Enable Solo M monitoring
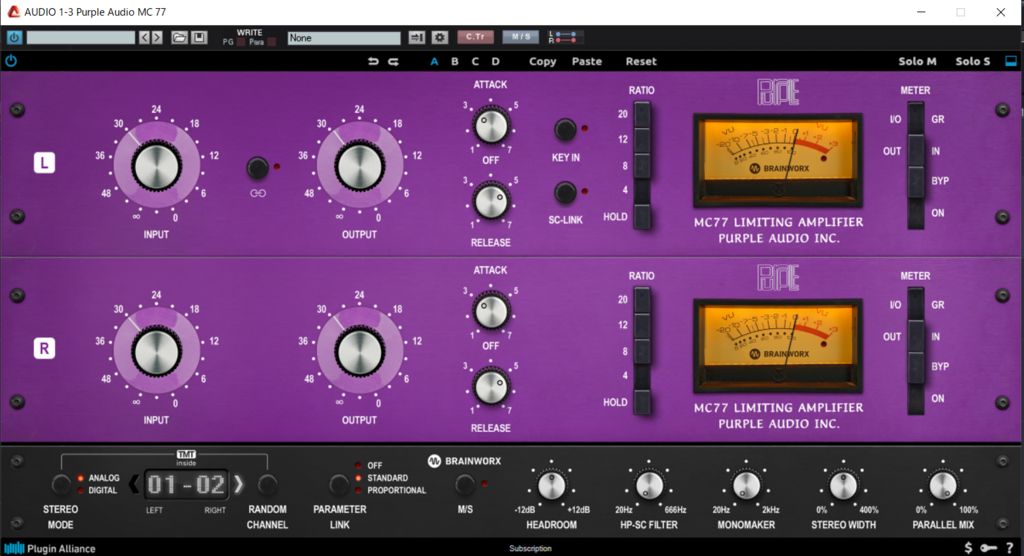This screenshot has height=556, width=1024. coord(917,61)
